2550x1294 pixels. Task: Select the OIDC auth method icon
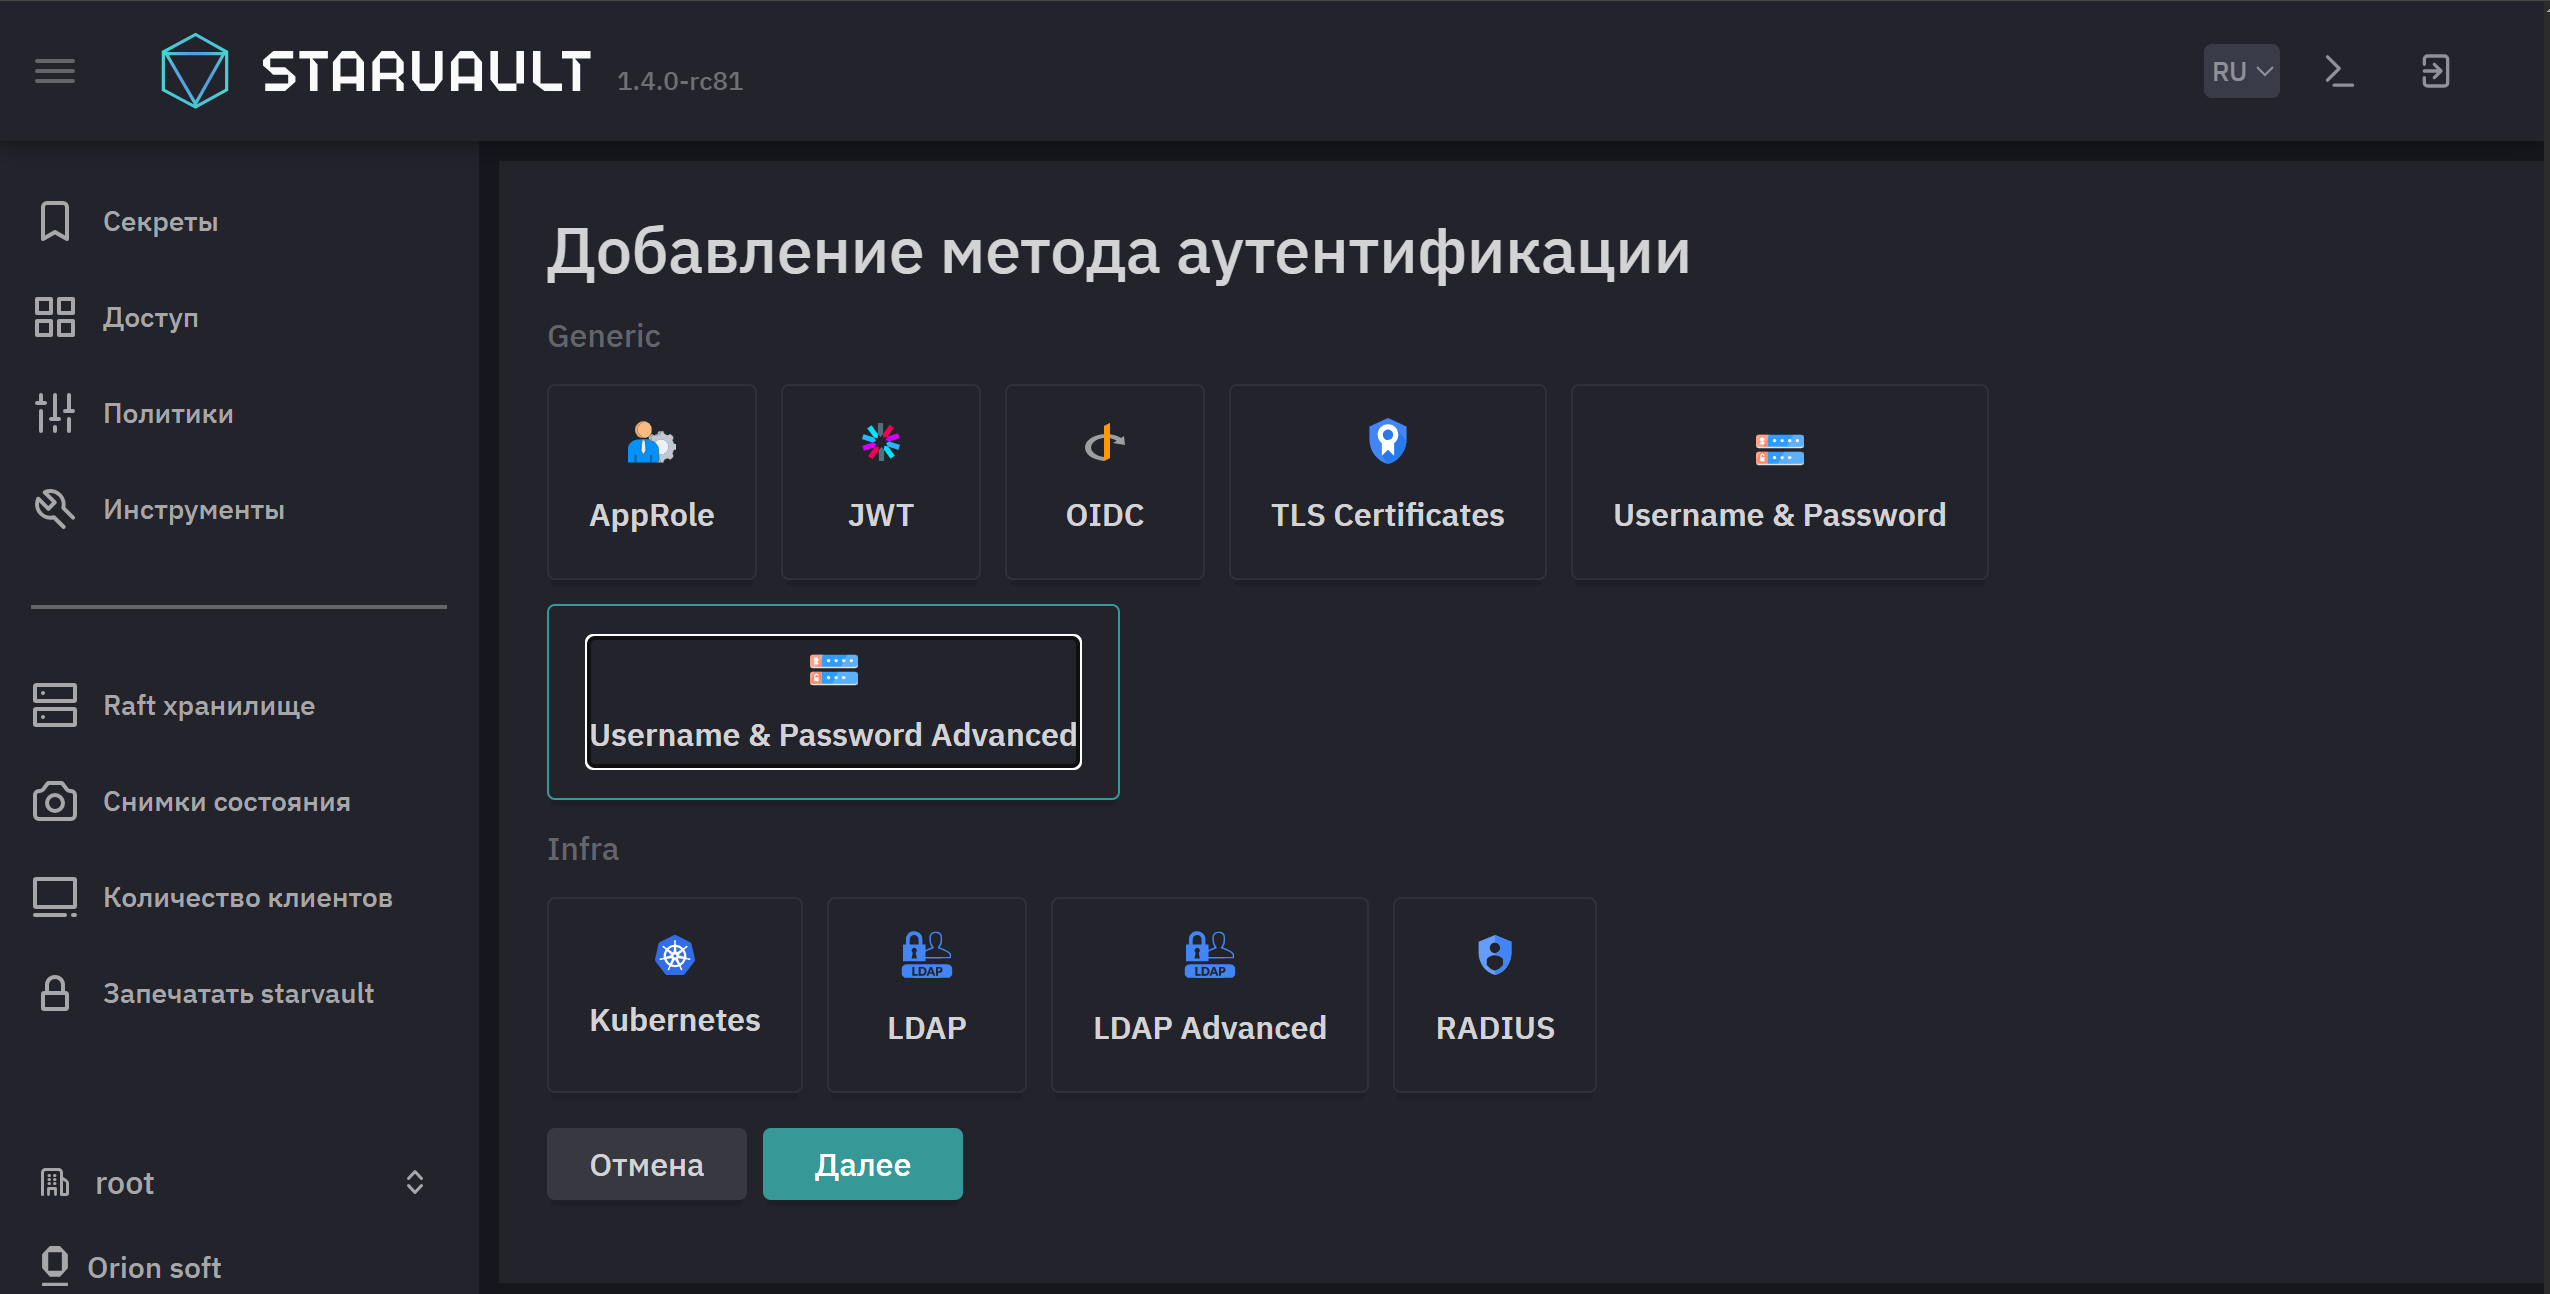point(1105,442)
